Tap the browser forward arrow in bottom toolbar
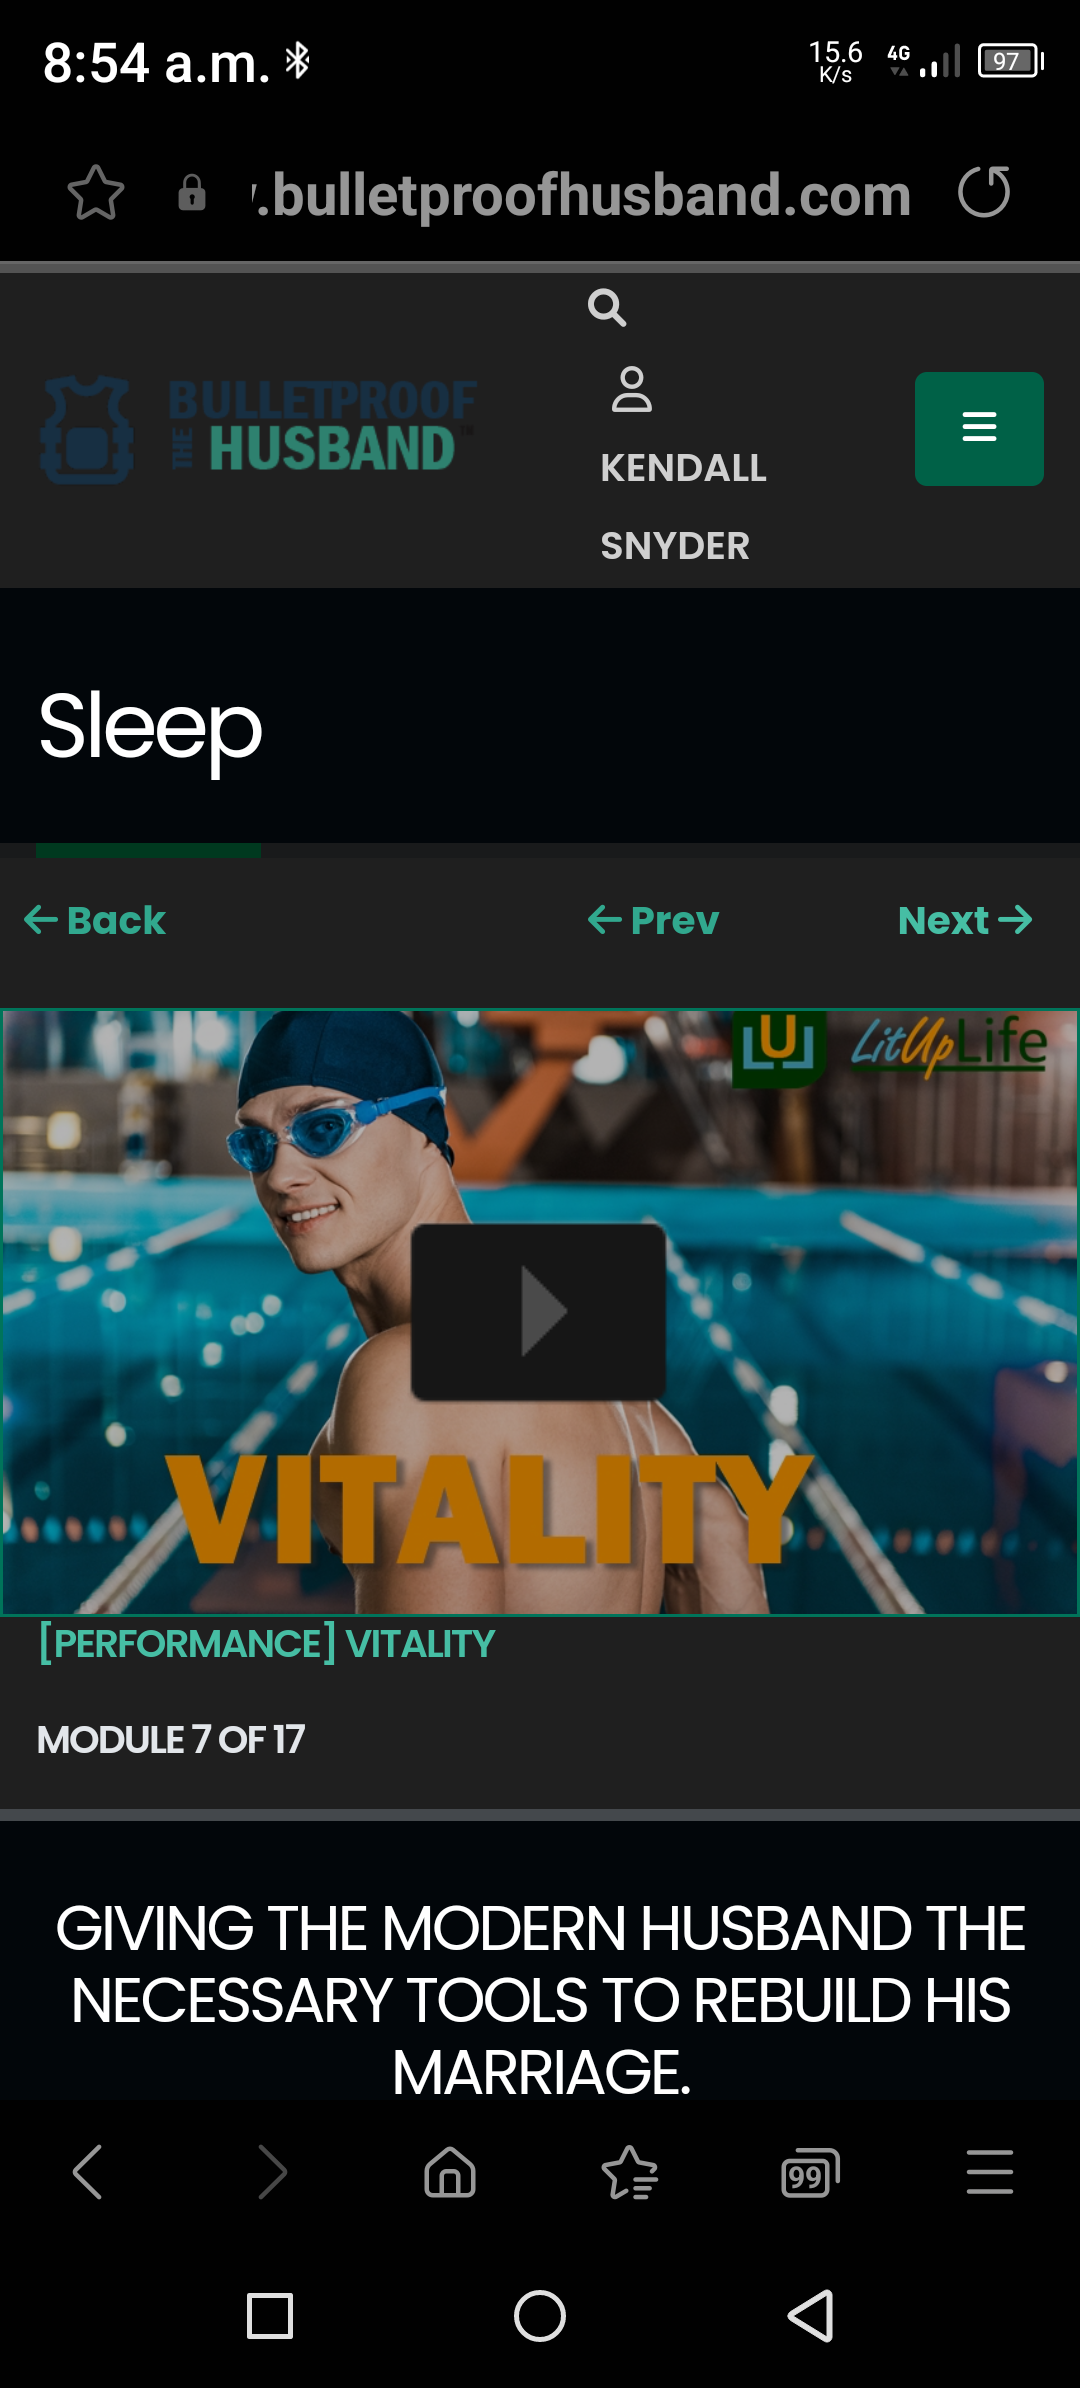The image size is (1080, 2388). 272,2172
